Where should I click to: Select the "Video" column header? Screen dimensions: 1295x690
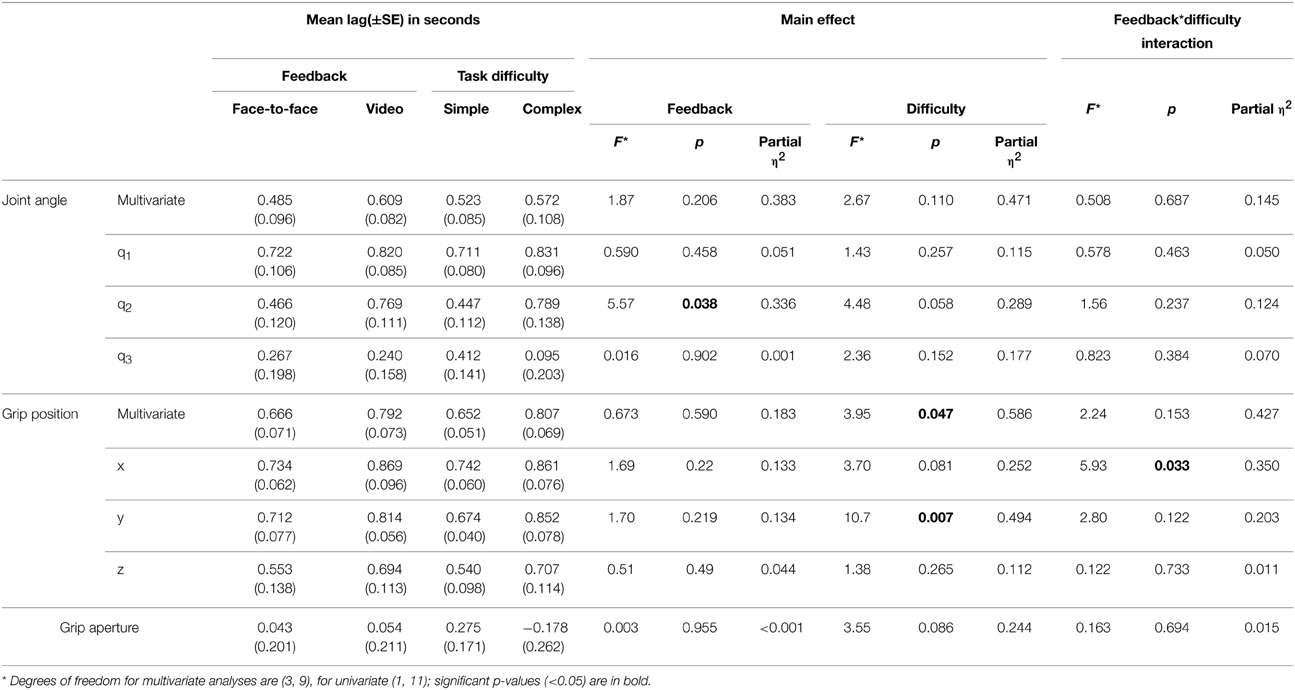[x=385, y=109]
